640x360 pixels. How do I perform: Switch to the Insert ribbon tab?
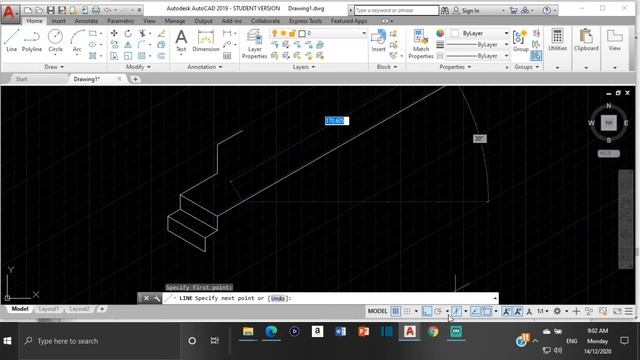click(x=58, y=21)
